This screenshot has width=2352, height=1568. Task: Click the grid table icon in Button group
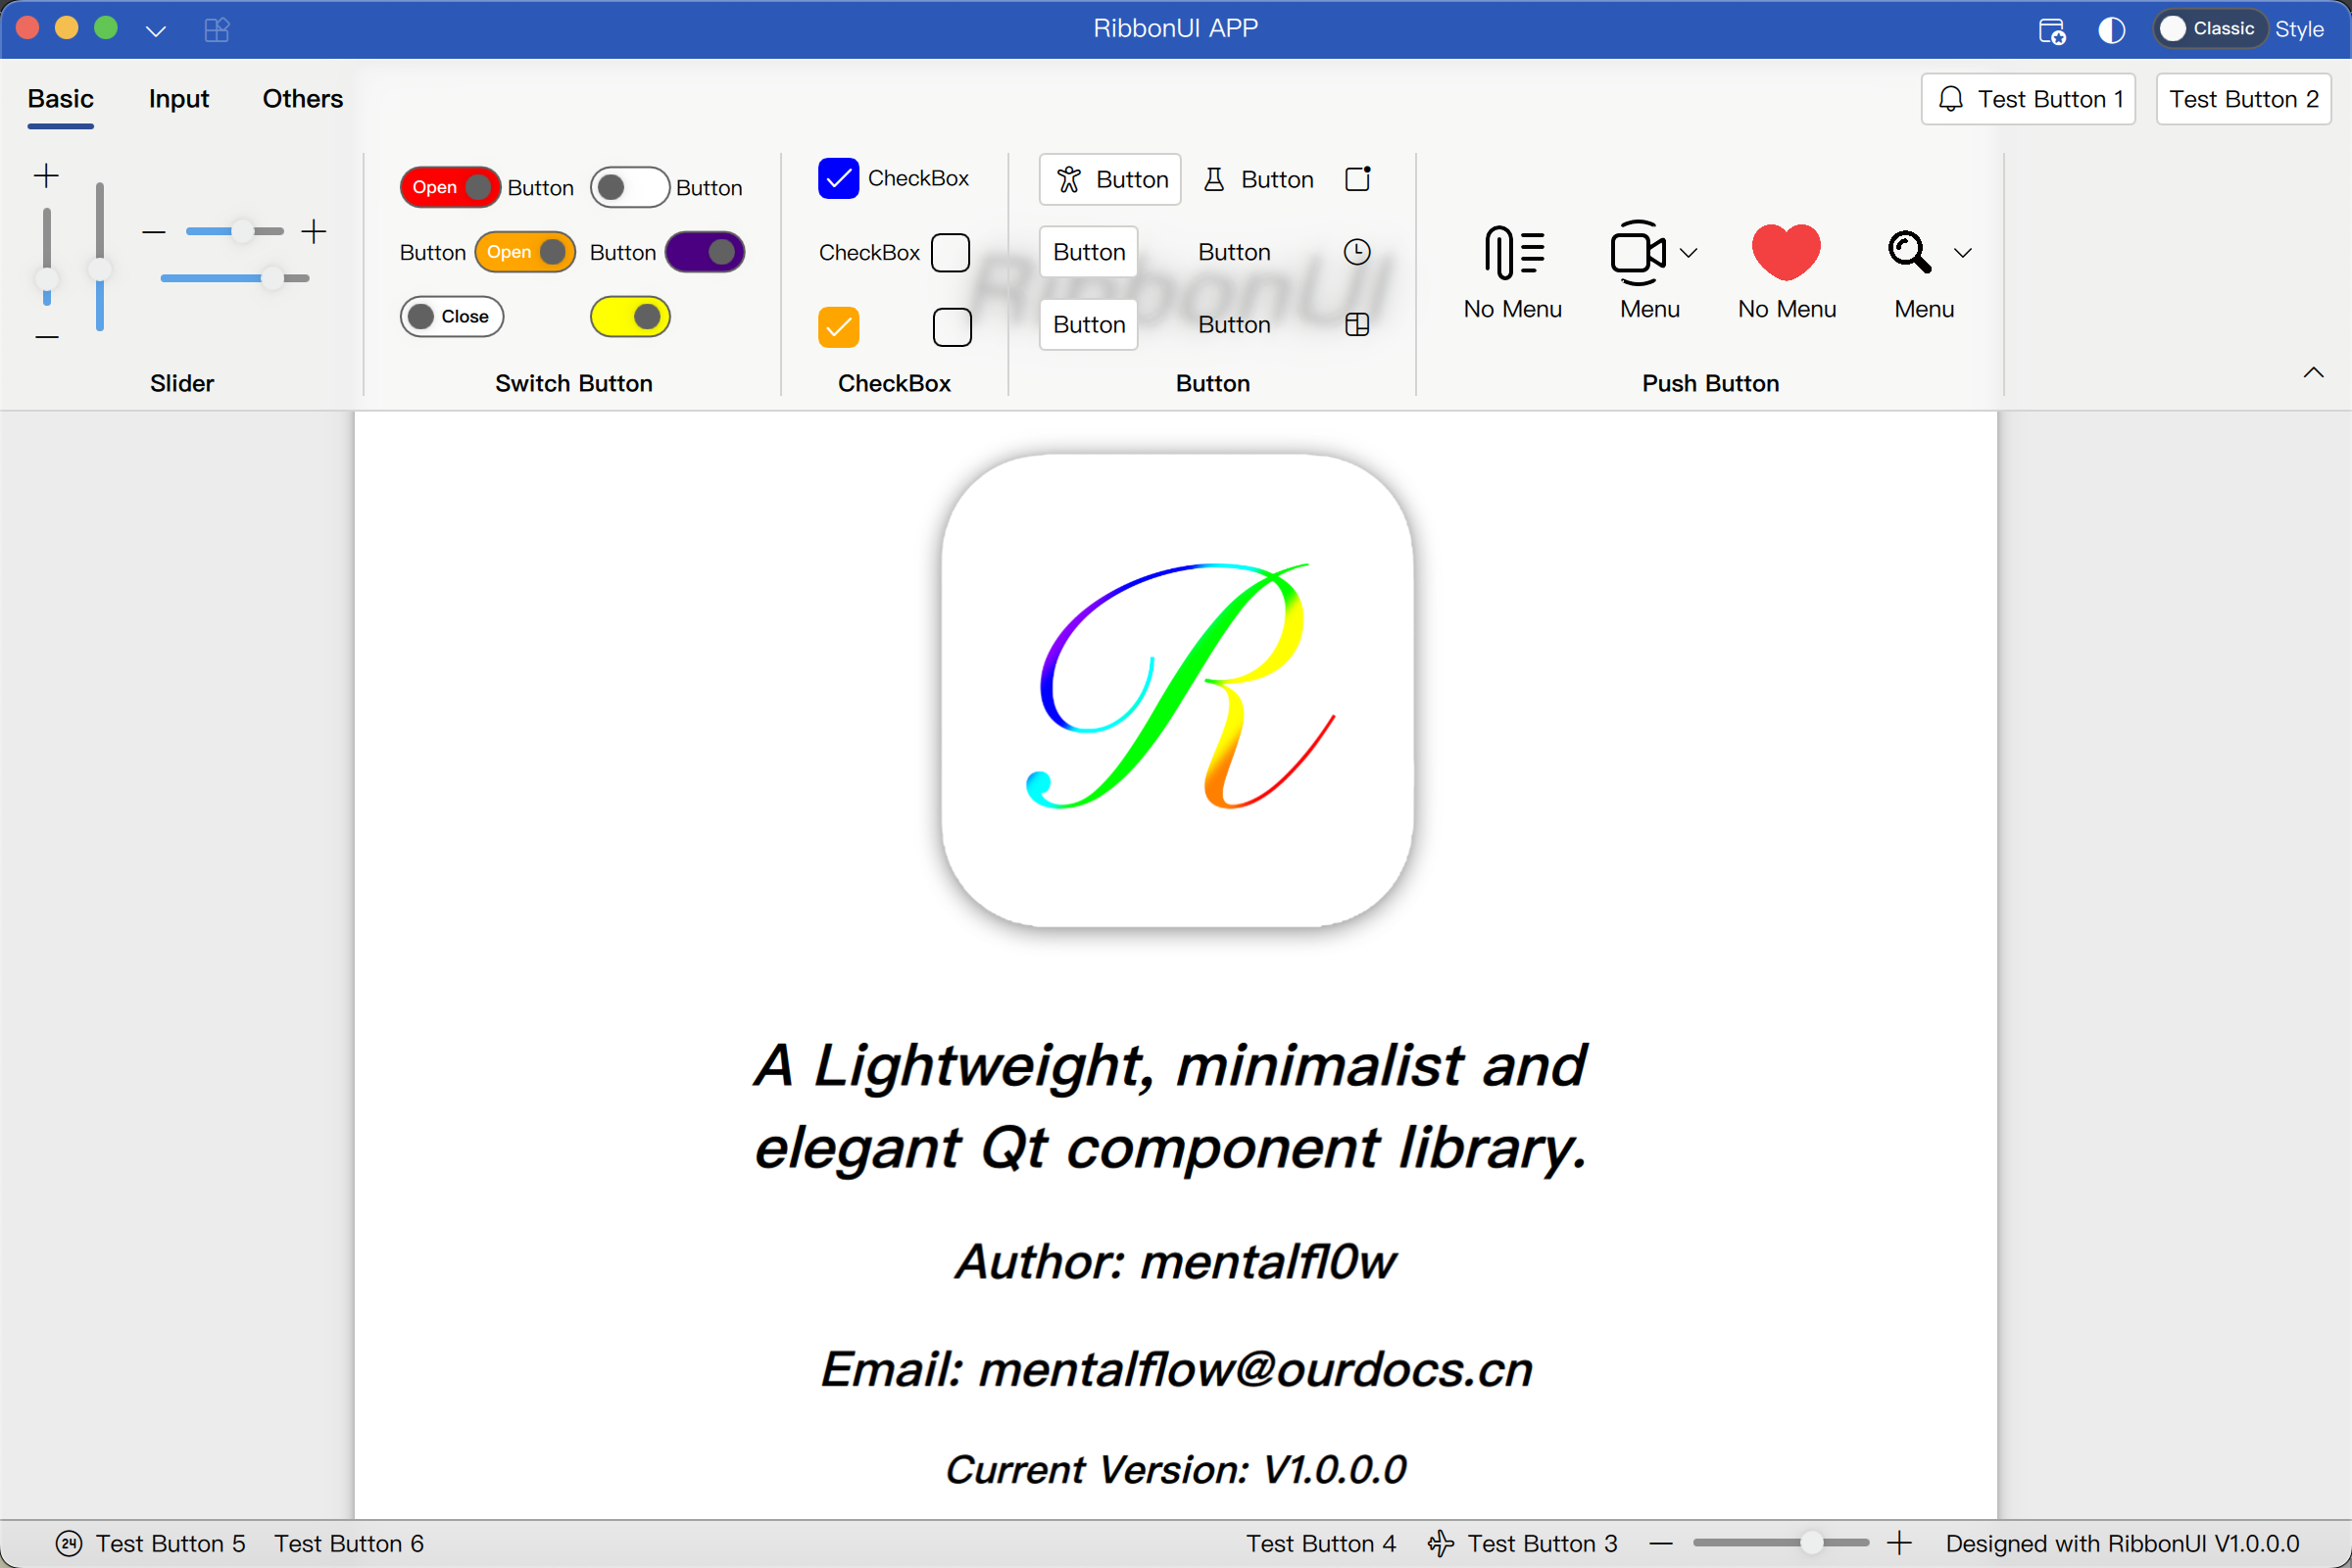1357,325
